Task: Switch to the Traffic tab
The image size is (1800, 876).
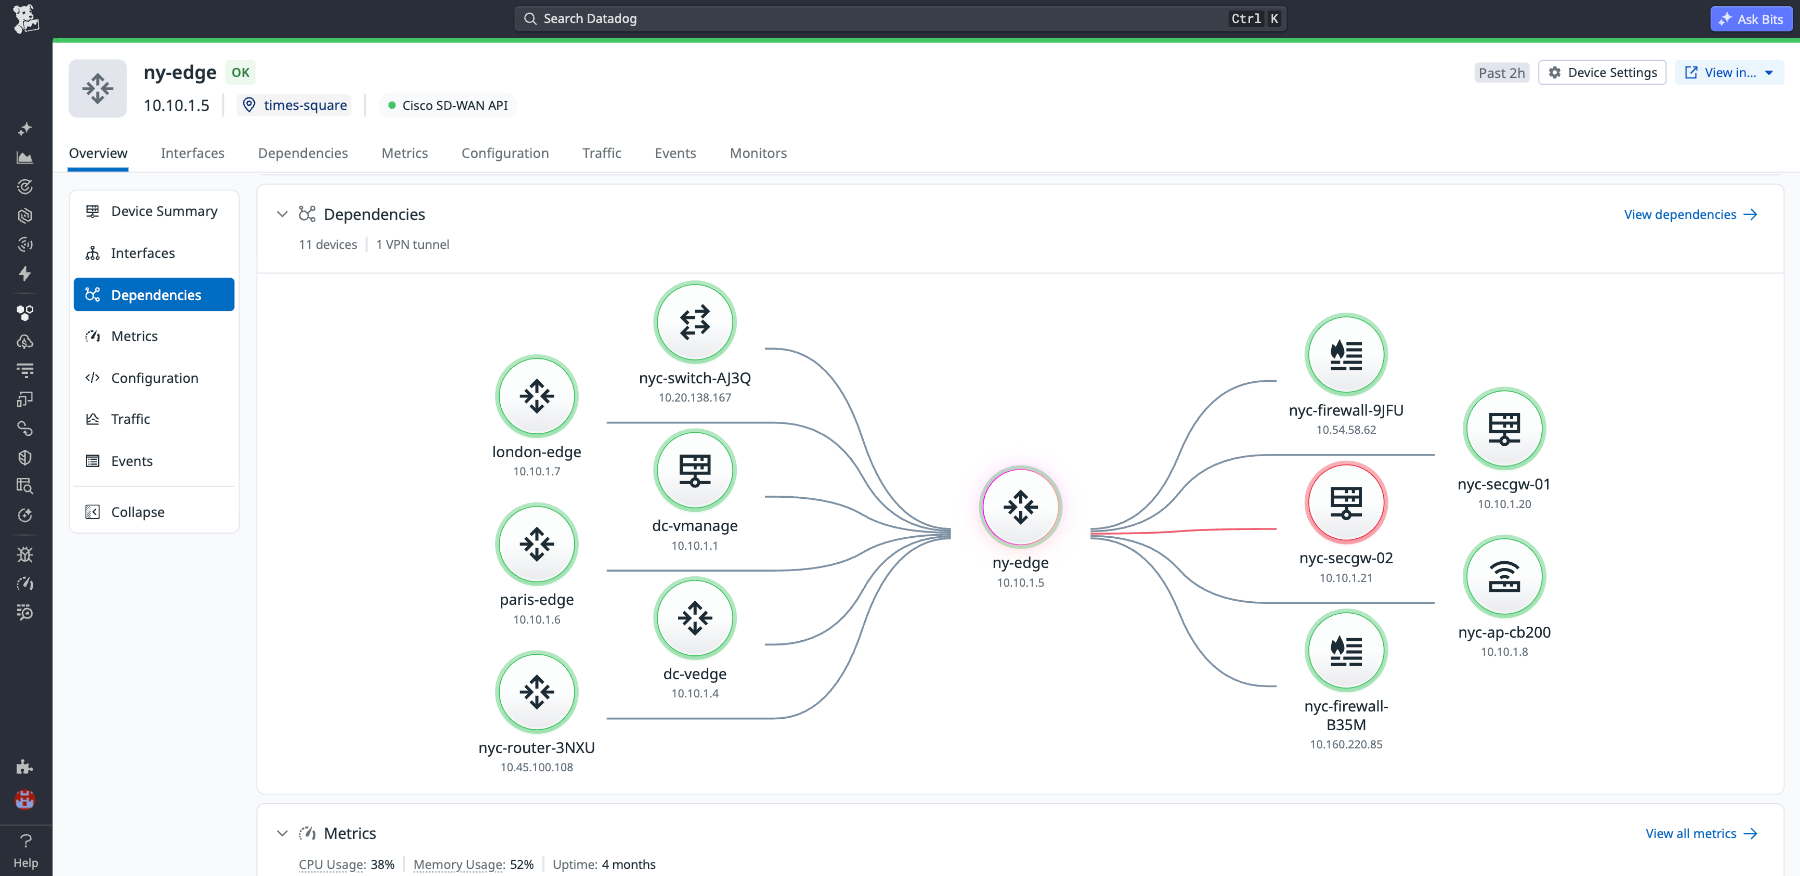Action: point(602,153)
